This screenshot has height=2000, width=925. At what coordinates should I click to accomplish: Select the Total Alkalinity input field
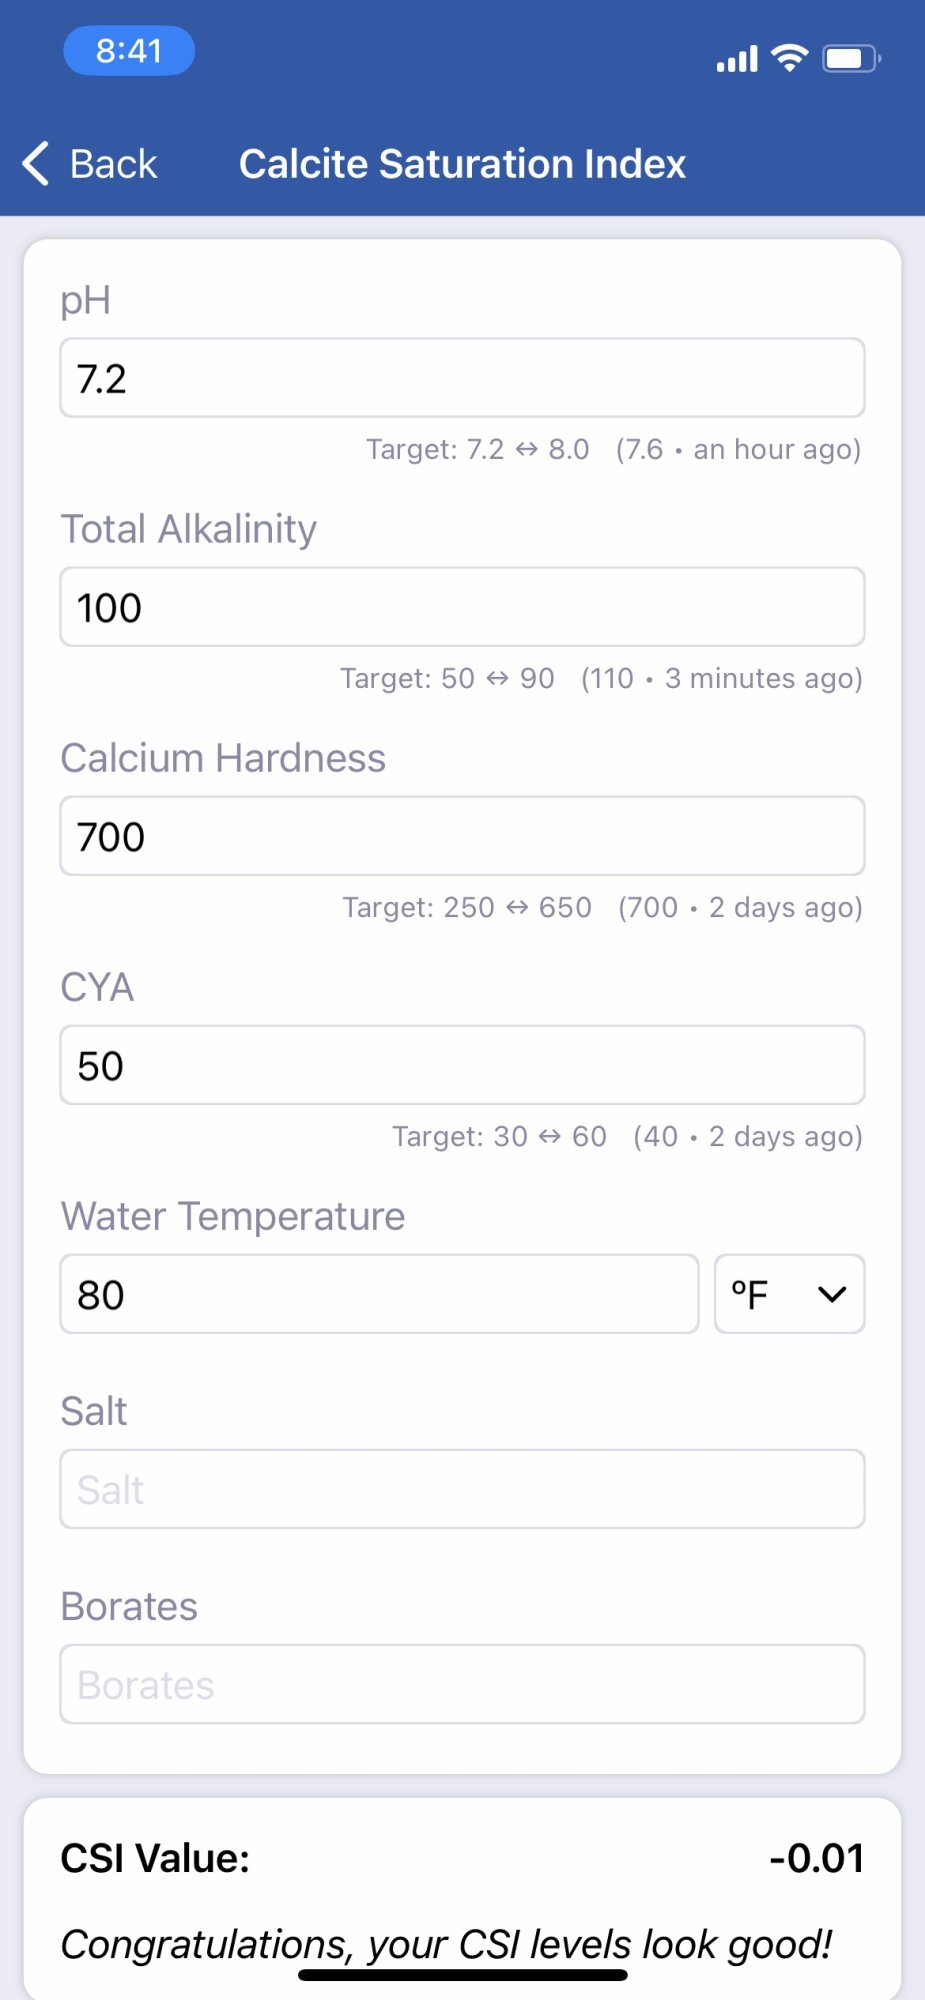[462, 607]
